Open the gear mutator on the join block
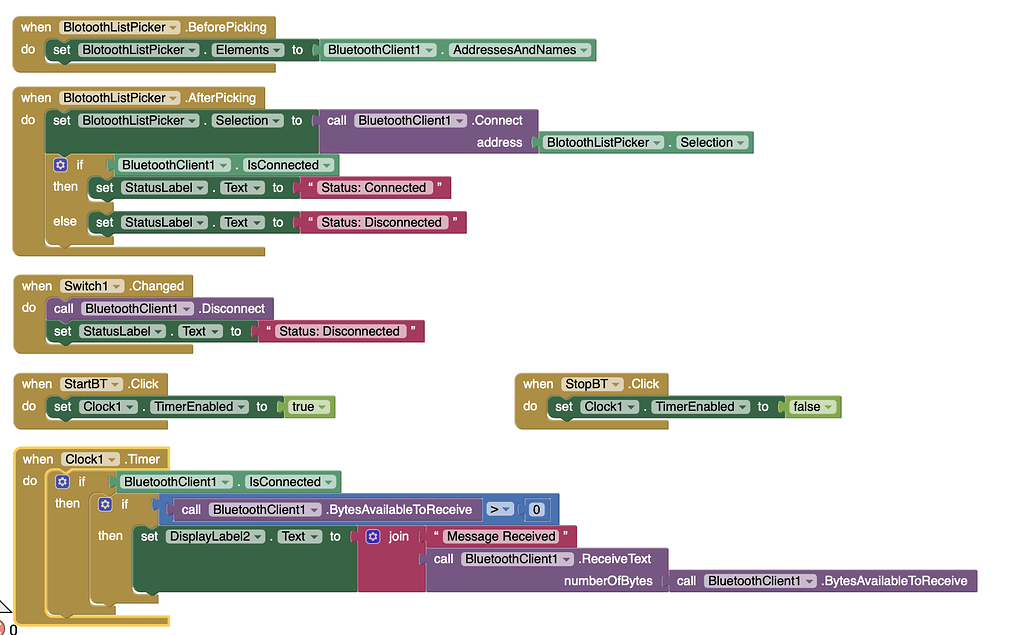The height and width of the screenshot is (635, 1024). point(373,537)
